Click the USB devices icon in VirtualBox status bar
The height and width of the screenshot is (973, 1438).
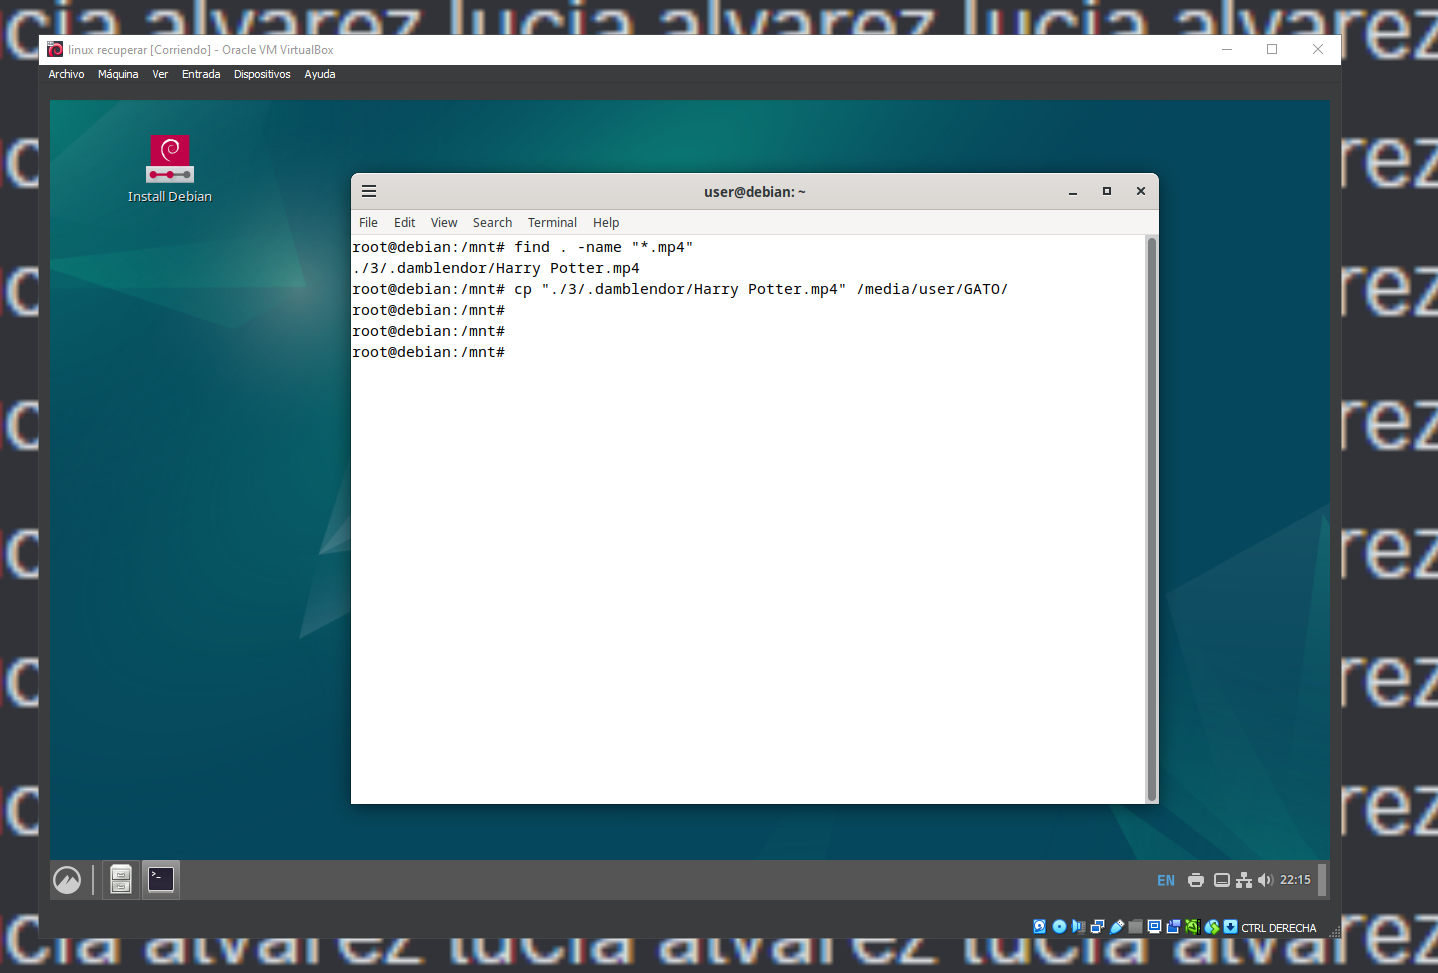[x=1117, y=927]
